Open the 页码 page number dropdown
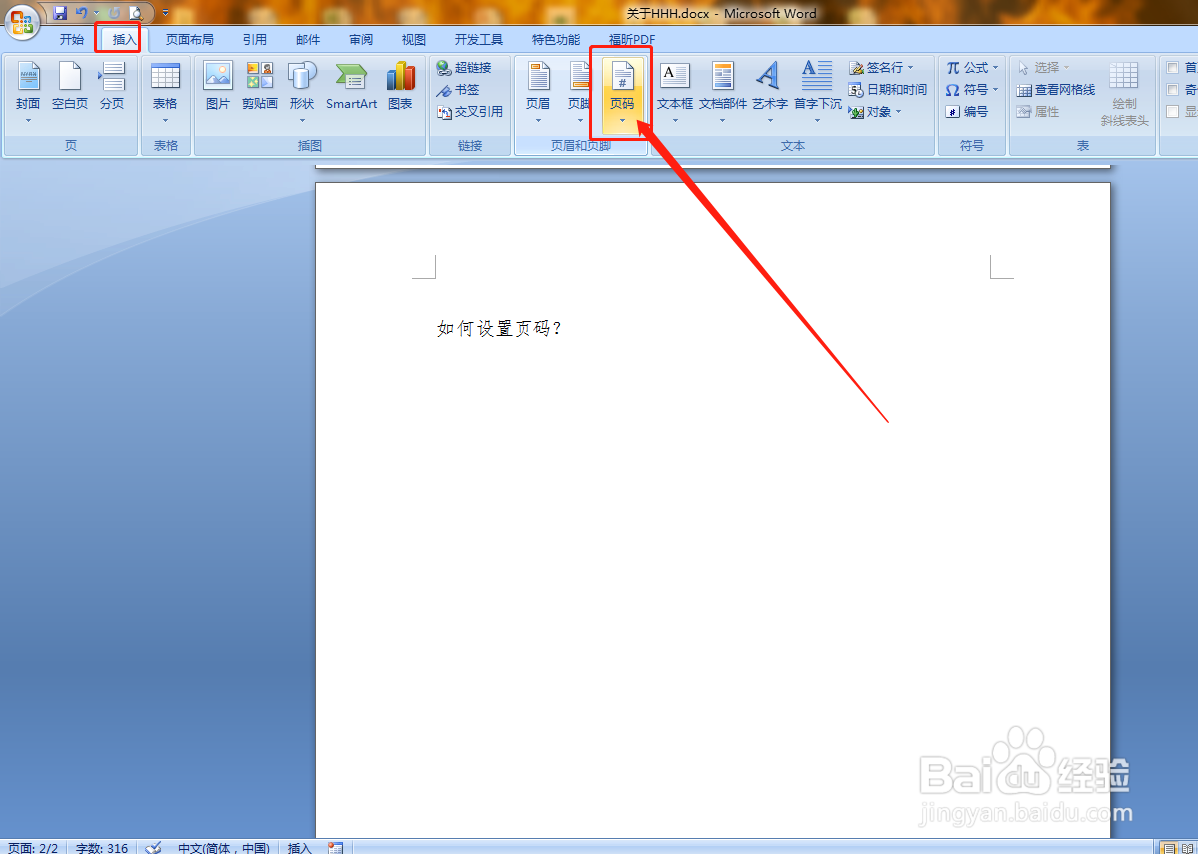Screen dimensions: 1198x854 coord(622,95)
